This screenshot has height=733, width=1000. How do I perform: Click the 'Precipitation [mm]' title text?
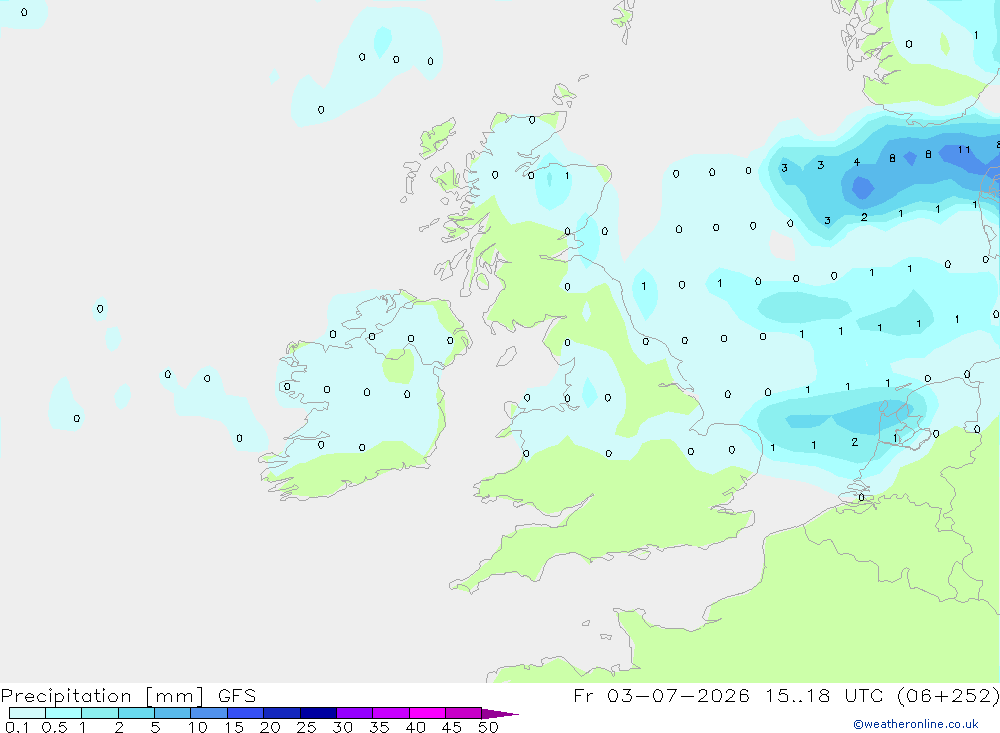pyautogui.click(x=102, y=696)
